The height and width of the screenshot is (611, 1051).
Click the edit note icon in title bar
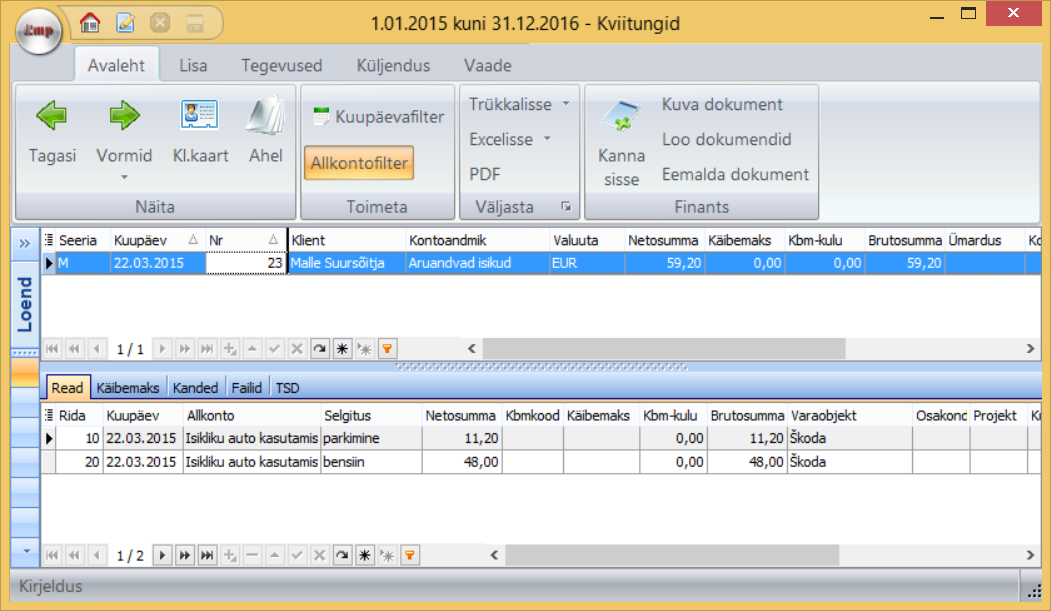click(x=125, y=21)
